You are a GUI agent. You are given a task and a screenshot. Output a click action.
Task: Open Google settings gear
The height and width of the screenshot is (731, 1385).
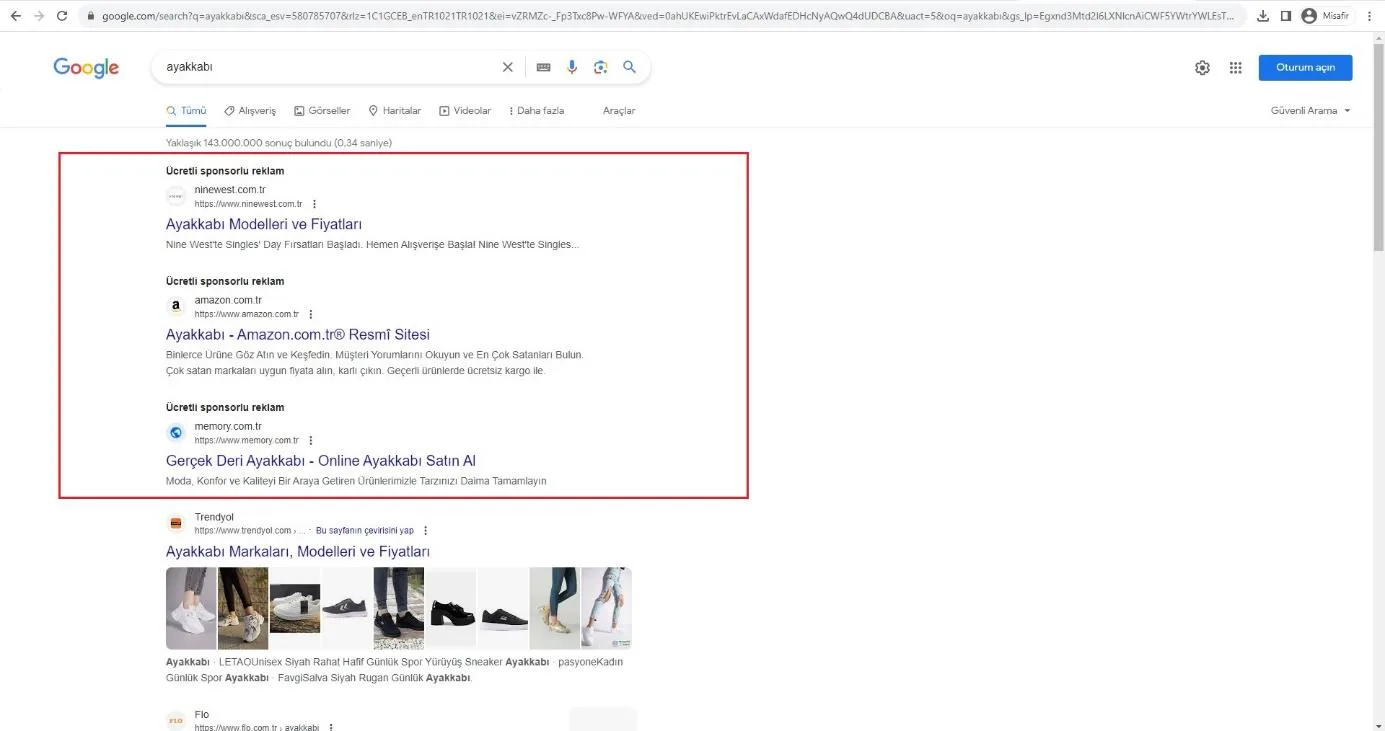(x=1202, y=68)
